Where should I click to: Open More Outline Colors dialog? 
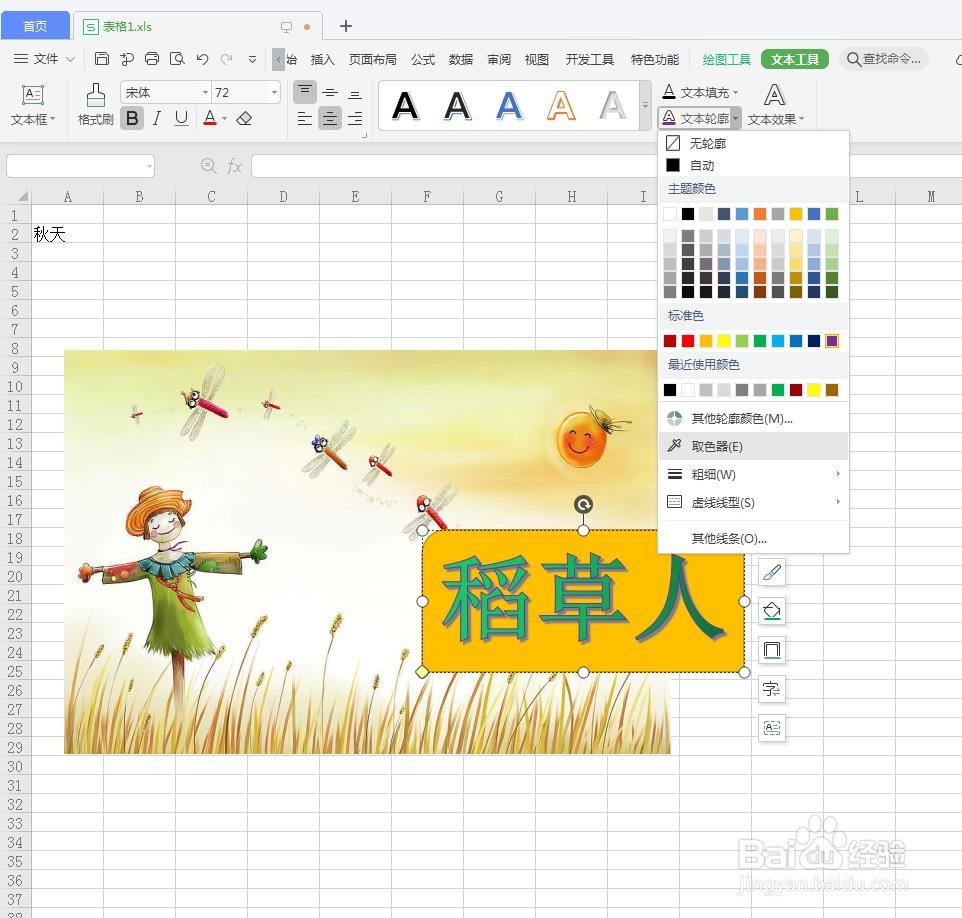pos(753,418)
